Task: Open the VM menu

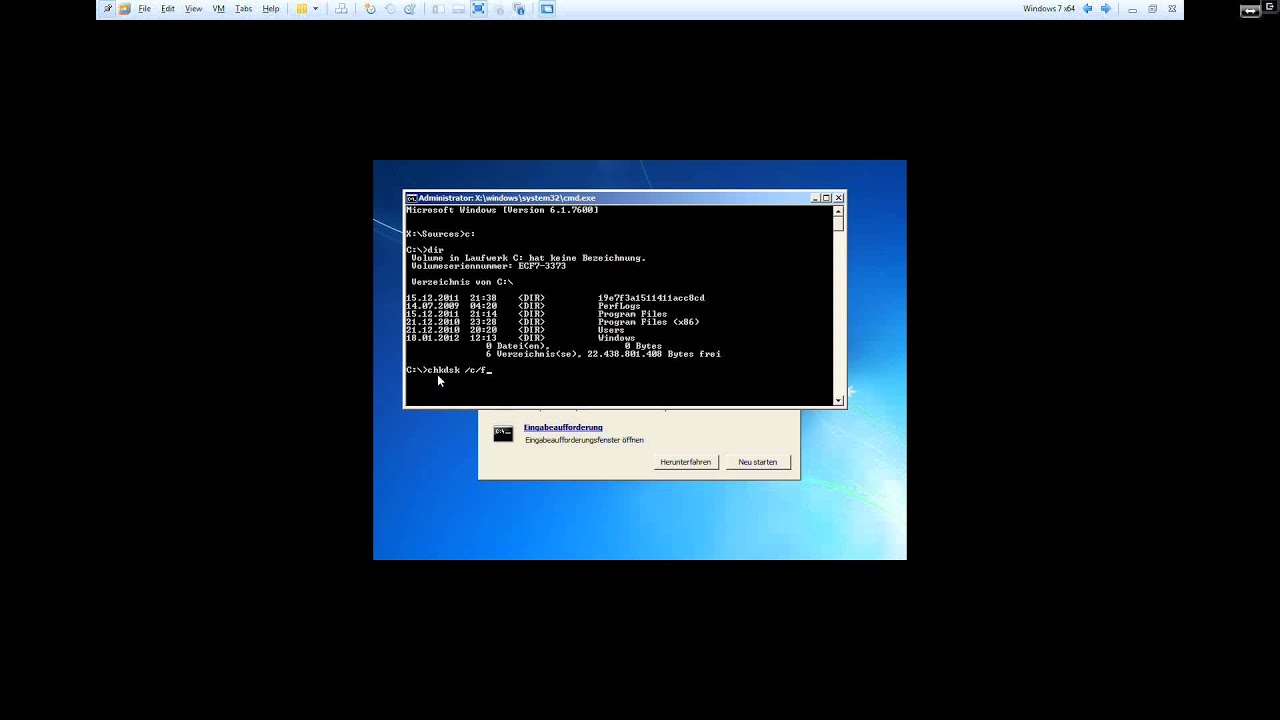Action: coord(218,9)
